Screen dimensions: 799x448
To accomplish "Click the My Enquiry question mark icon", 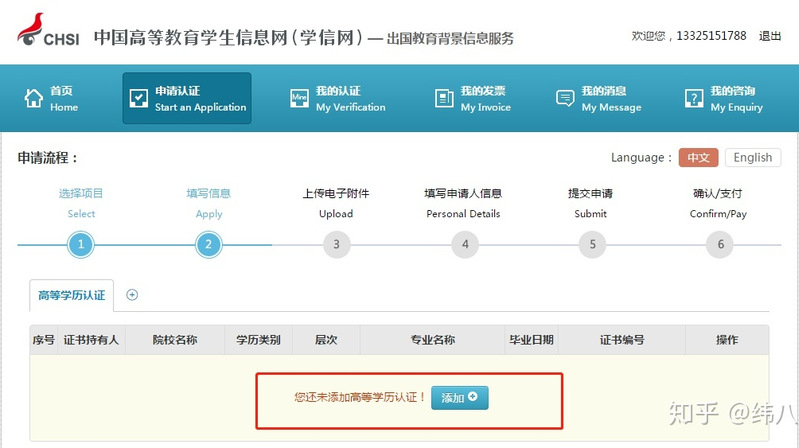I will tap(694, 98).
